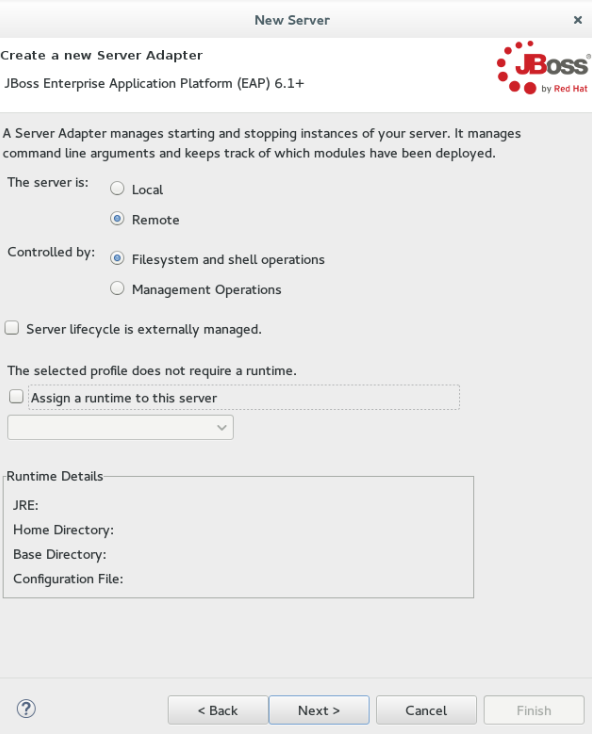This screenshot has width=592, height=737.
Task: Click the Configuration File label
Action: [x=68, y=579]
